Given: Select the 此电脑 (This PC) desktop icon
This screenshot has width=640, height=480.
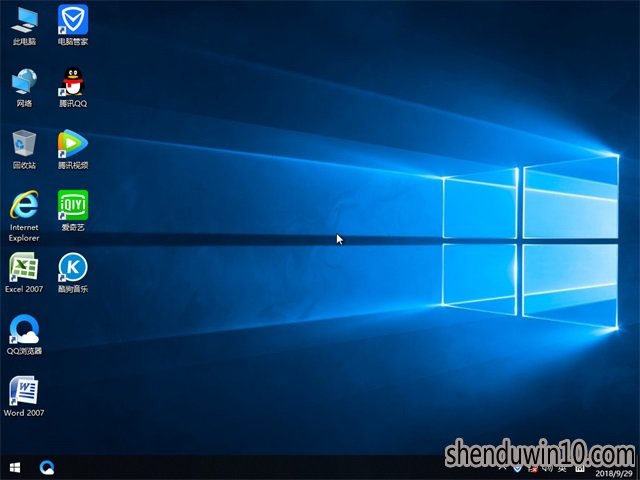Looking at the screenshot, I should (24, 25).
